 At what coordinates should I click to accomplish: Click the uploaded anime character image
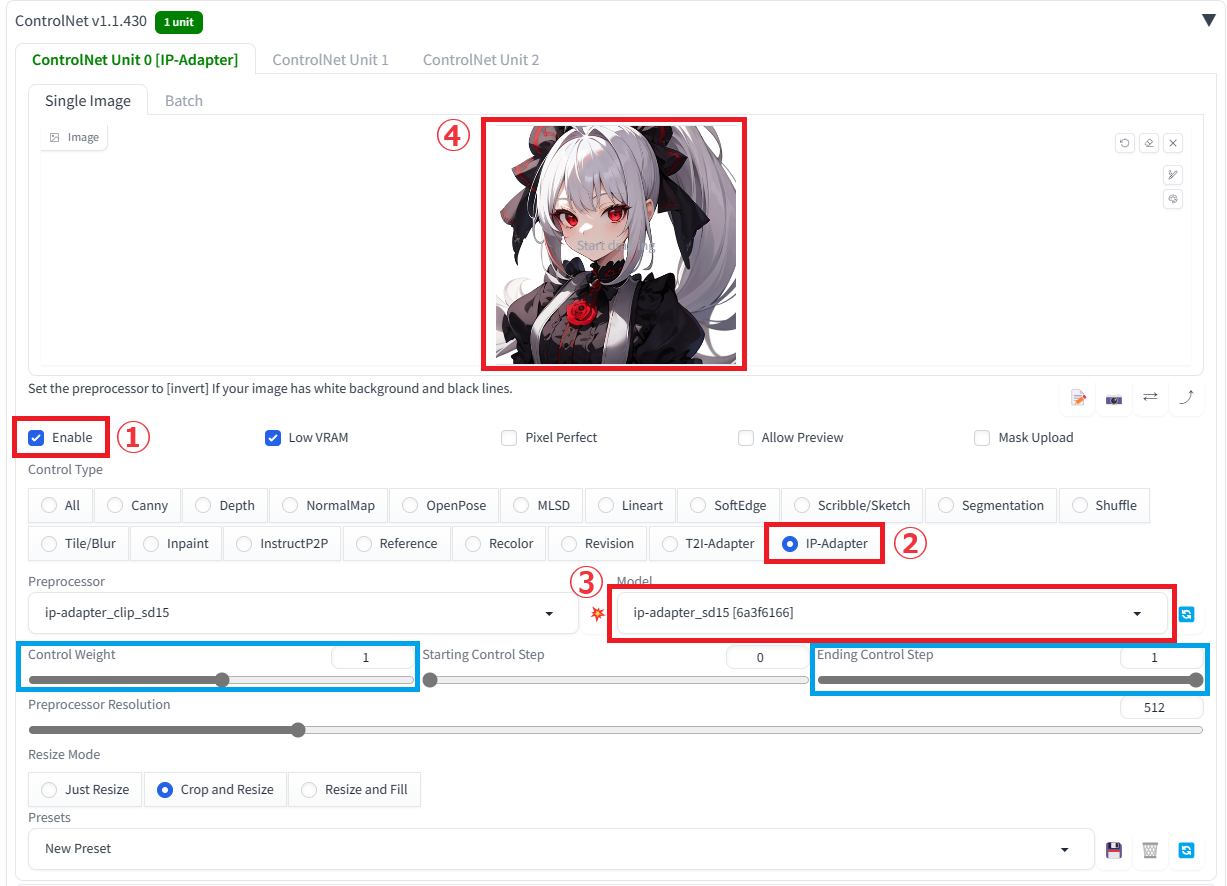(x=613, y=243)
